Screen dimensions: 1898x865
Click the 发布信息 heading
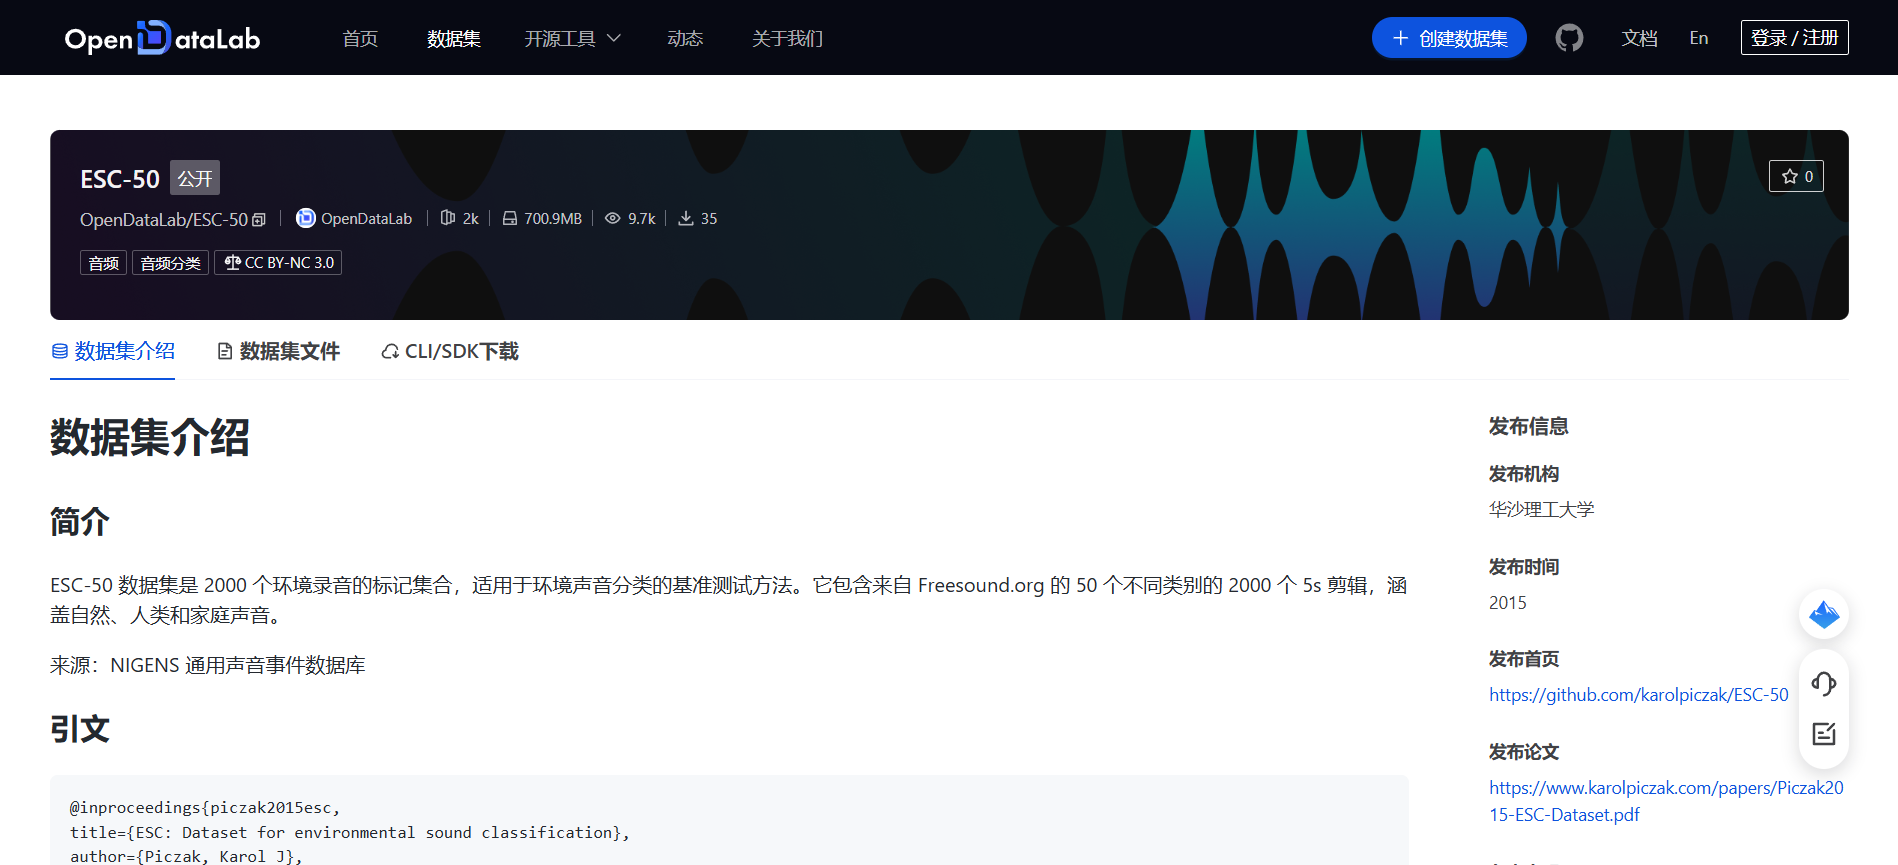click(x=1528, y=427)
